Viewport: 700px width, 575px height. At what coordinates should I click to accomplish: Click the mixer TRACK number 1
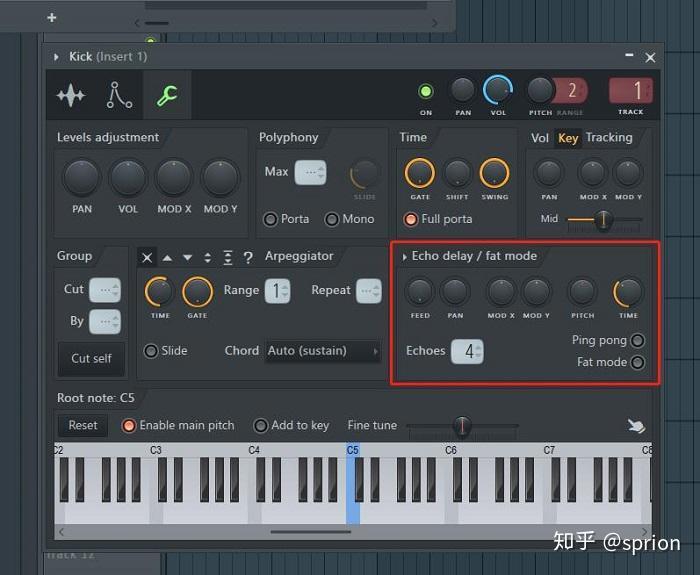click(x=631, y=91)
